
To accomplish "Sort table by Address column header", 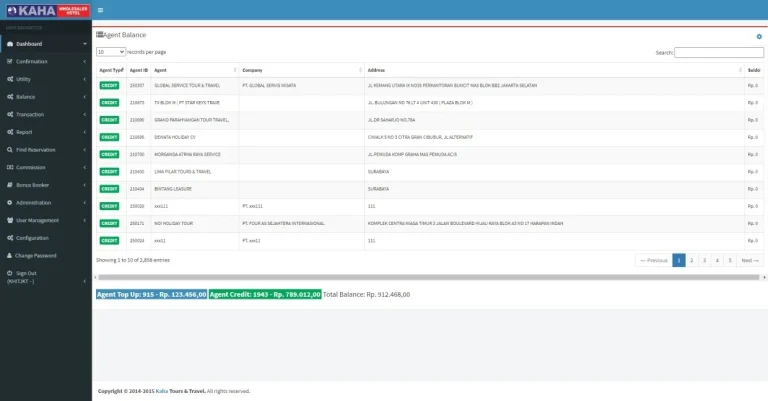I will coord(554,70).
